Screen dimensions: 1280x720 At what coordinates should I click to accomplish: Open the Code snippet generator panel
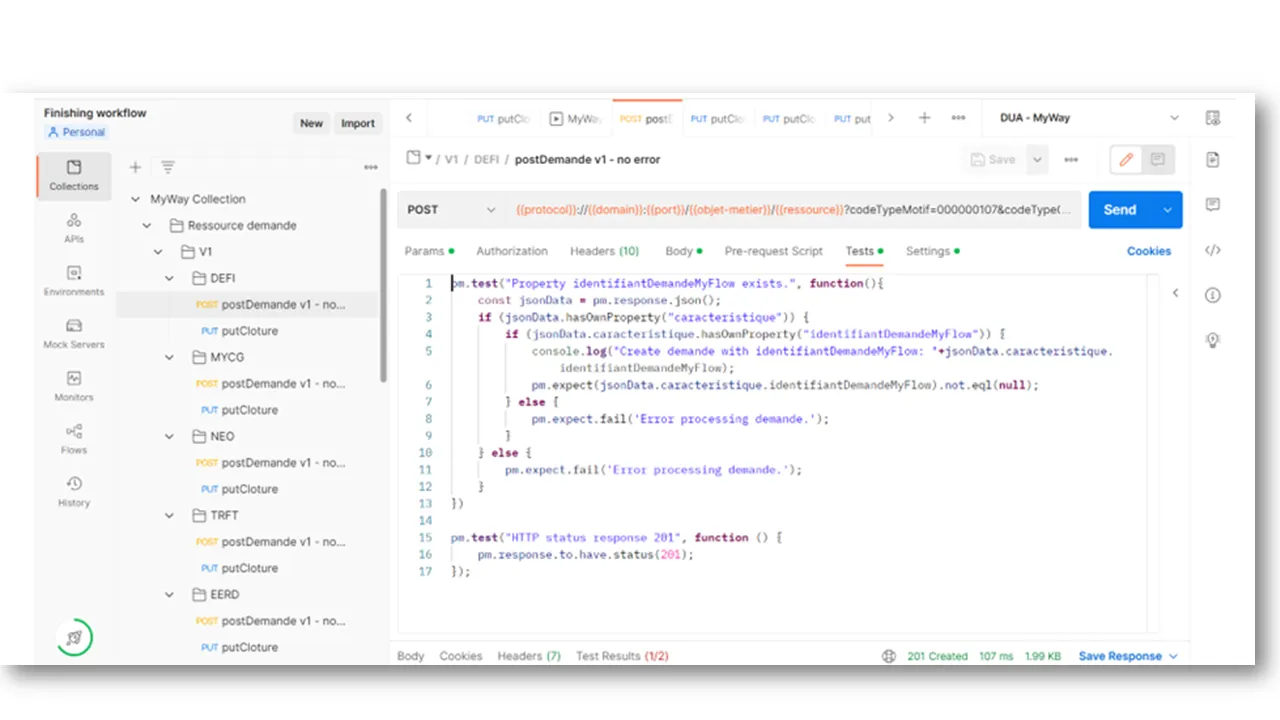point(1212,250)
